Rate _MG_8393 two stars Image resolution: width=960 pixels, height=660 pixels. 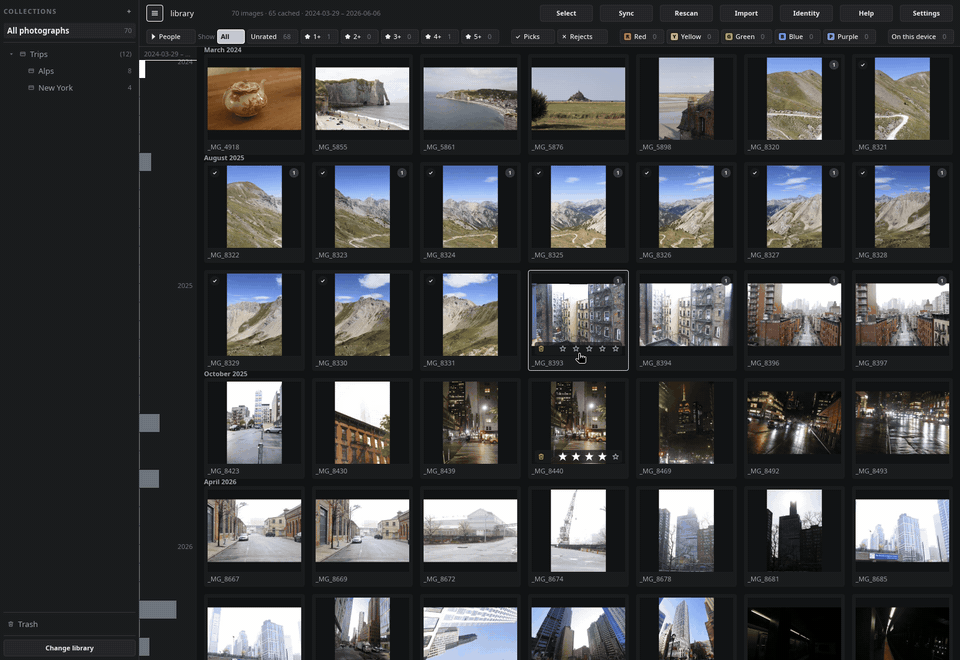576,349
